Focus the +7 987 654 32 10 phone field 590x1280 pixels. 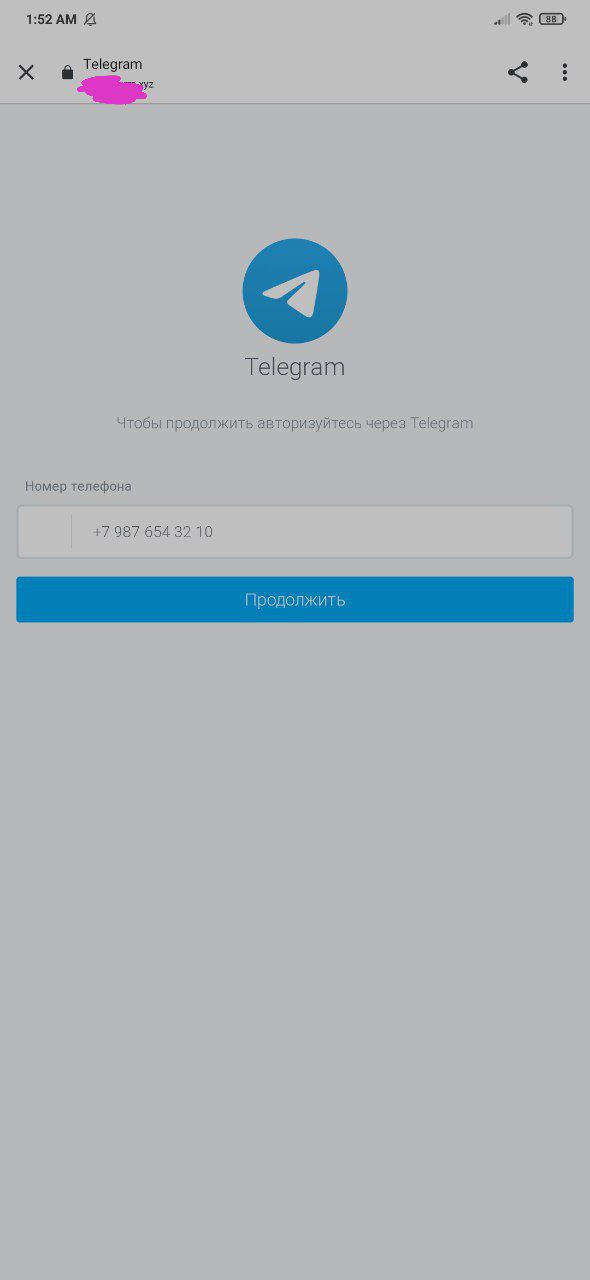pyautogui.click(x=322, y=531)
